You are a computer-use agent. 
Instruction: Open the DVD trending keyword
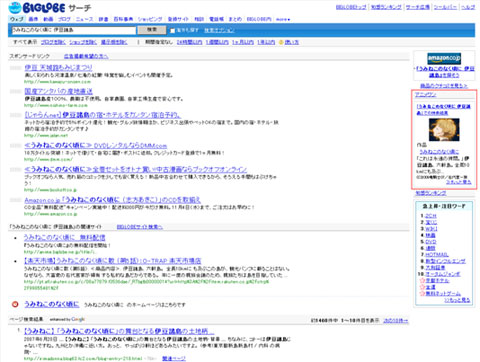(431, 242)
